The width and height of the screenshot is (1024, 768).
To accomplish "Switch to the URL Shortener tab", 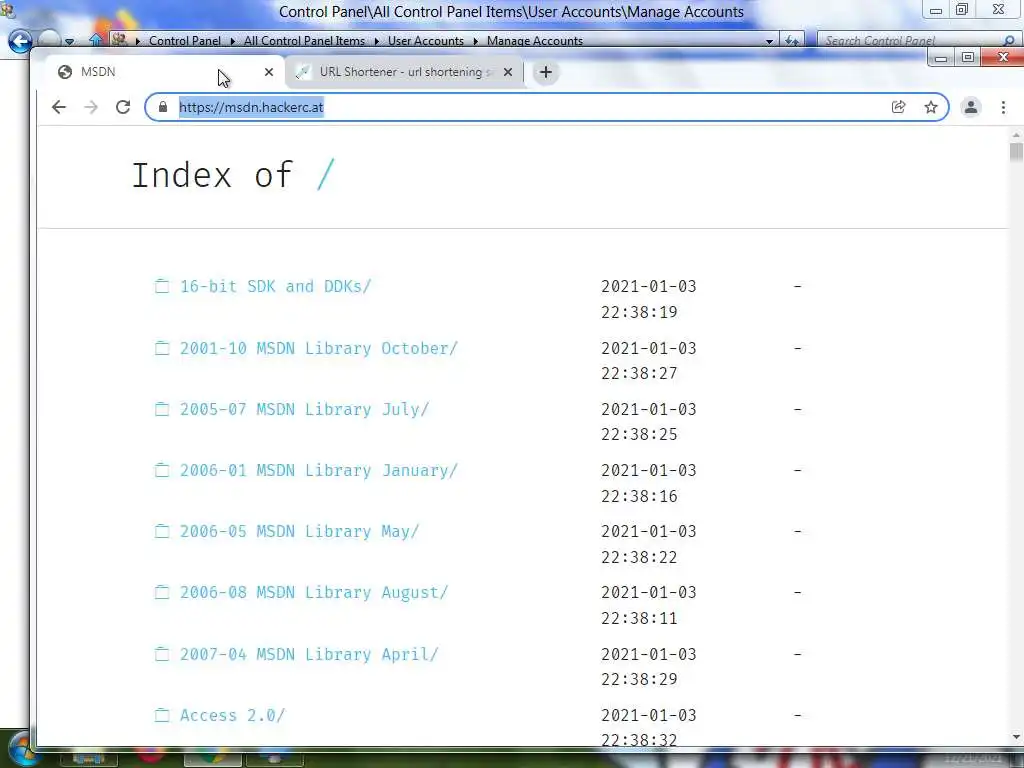I will [x=405, y=72].
